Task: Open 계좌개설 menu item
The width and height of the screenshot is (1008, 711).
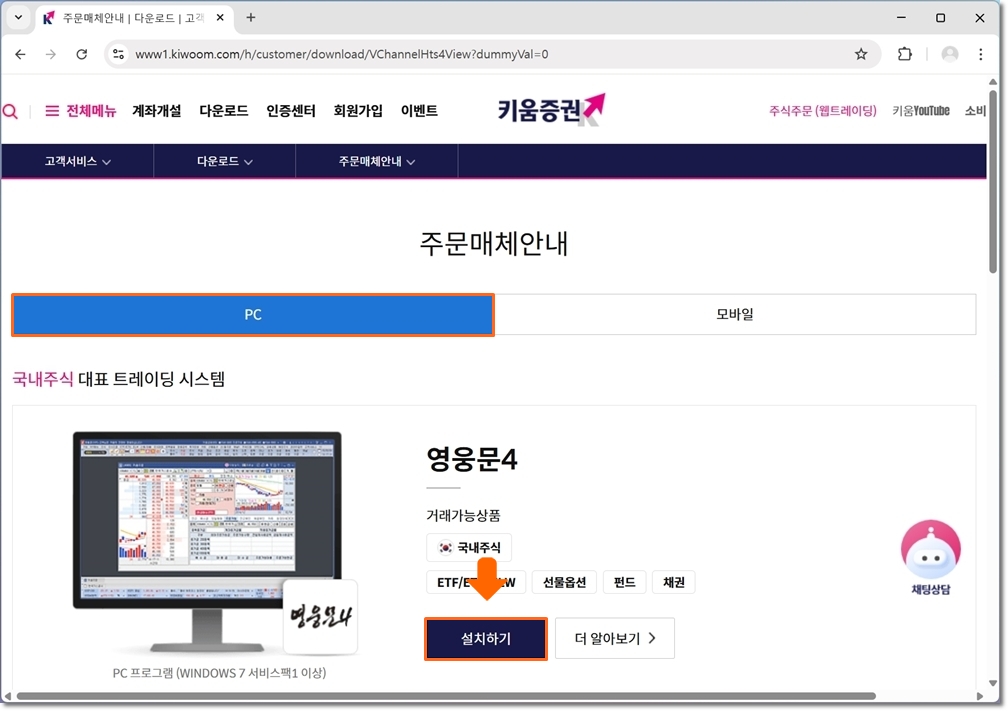Action: click(x=157, y=111)
